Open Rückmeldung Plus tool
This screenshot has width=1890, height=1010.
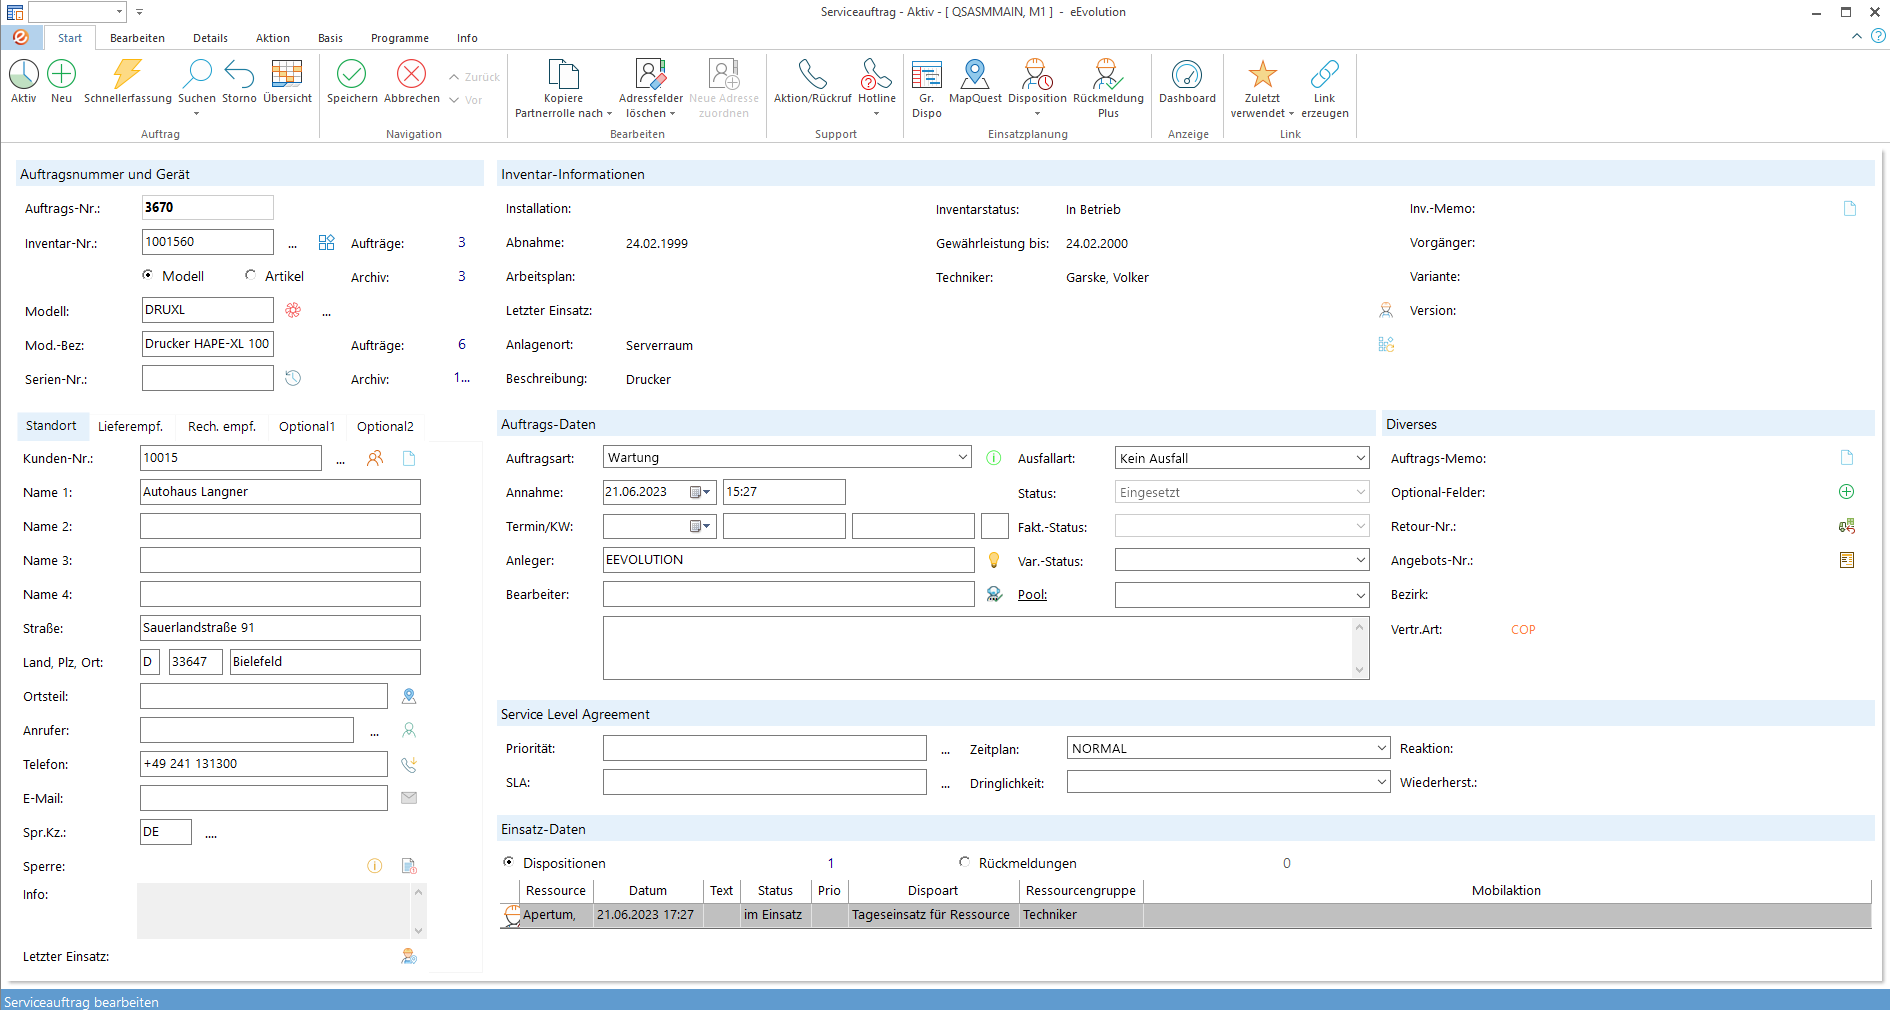(x=1108, y=74)
